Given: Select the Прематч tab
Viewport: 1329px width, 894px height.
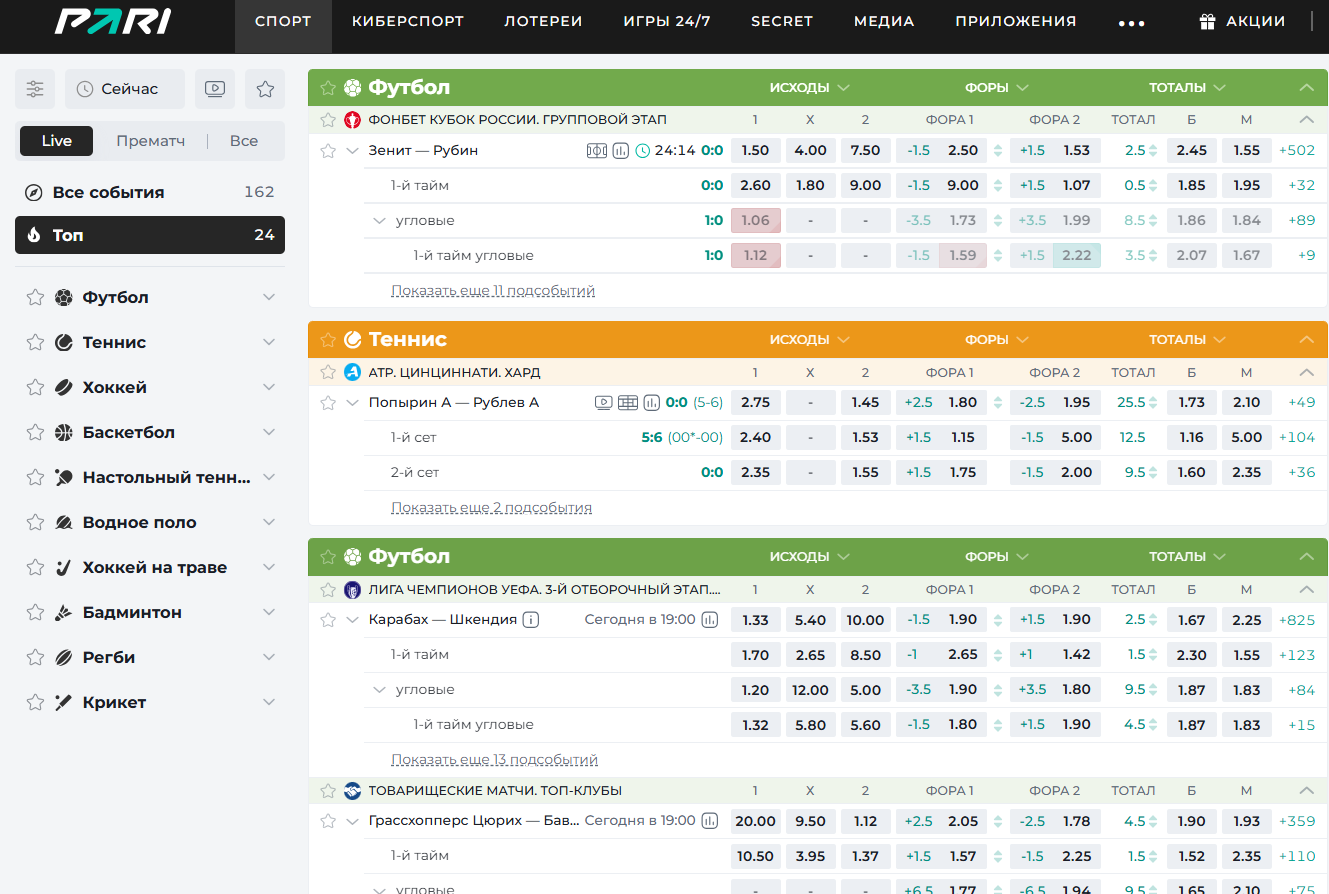Looking at the screenshot, I should (150, 141).
